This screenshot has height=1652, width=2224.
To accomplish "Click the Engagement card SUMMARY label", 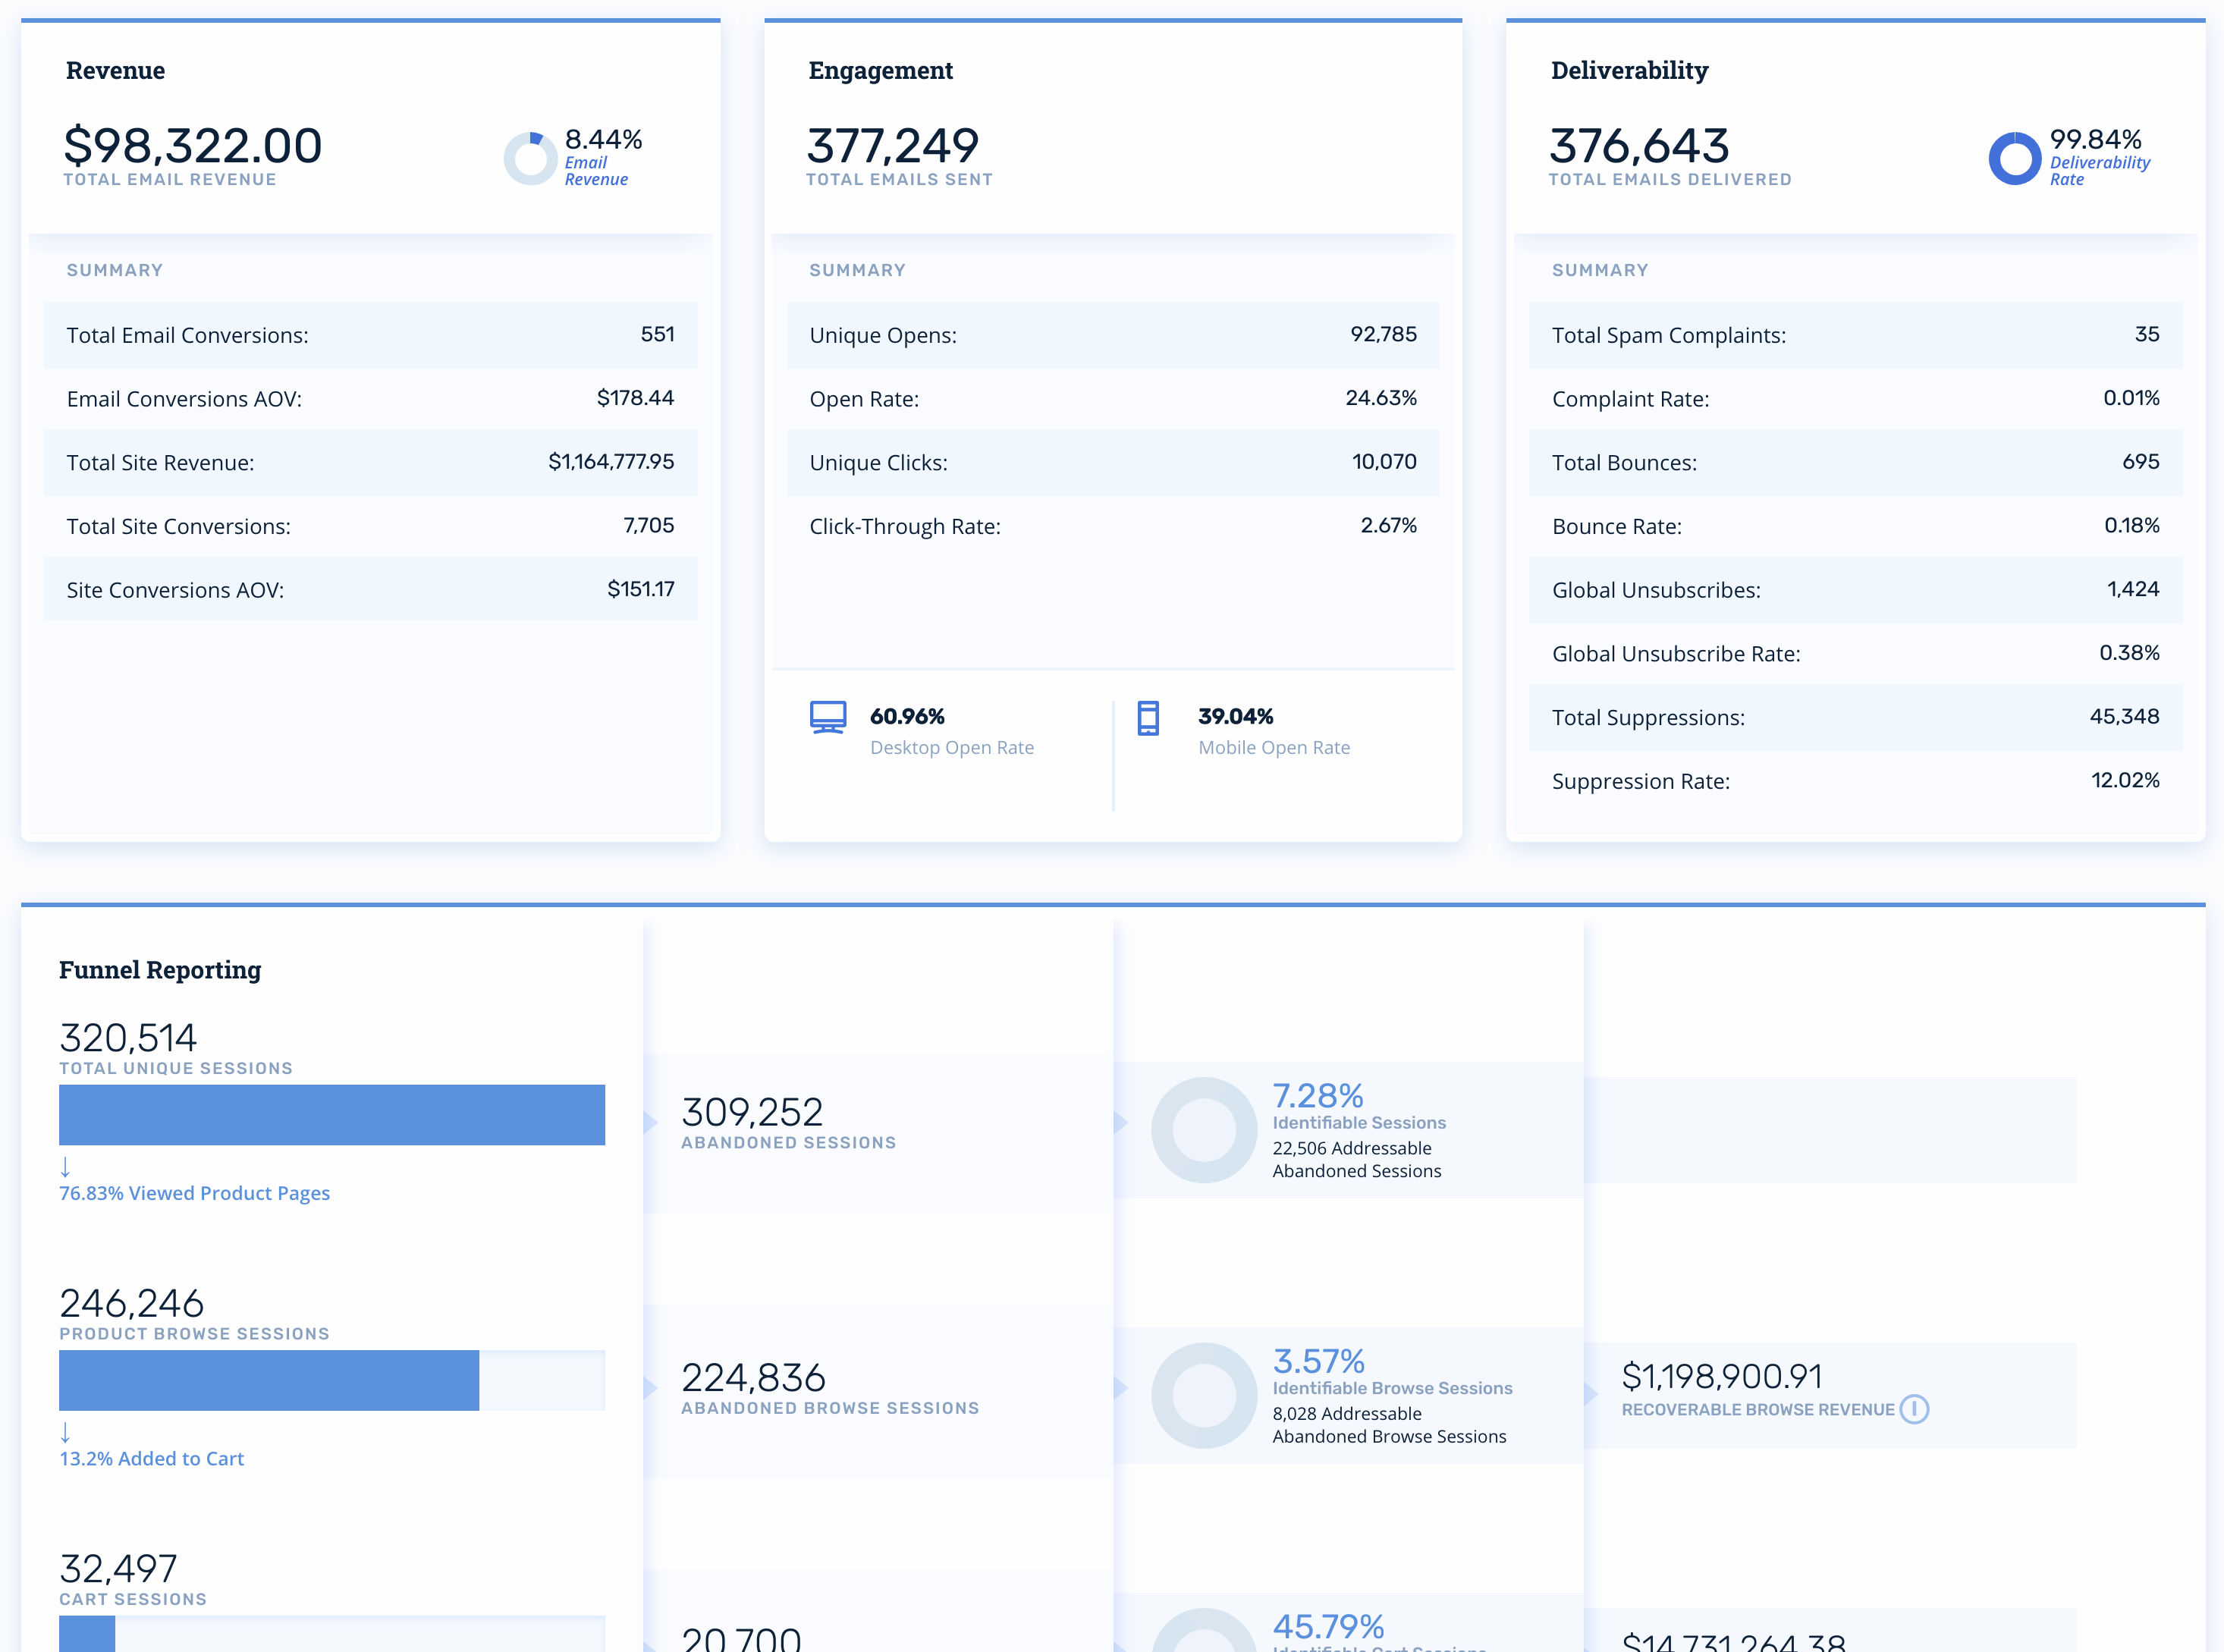I will pyautogui.click(x=857, y=270).
